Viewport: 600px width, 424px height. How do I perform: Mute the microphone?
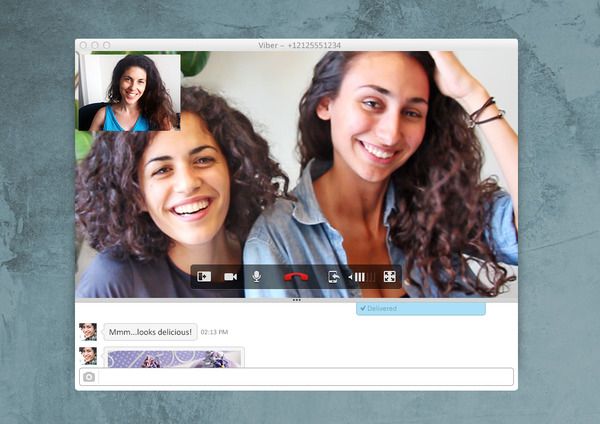(257, 277)
